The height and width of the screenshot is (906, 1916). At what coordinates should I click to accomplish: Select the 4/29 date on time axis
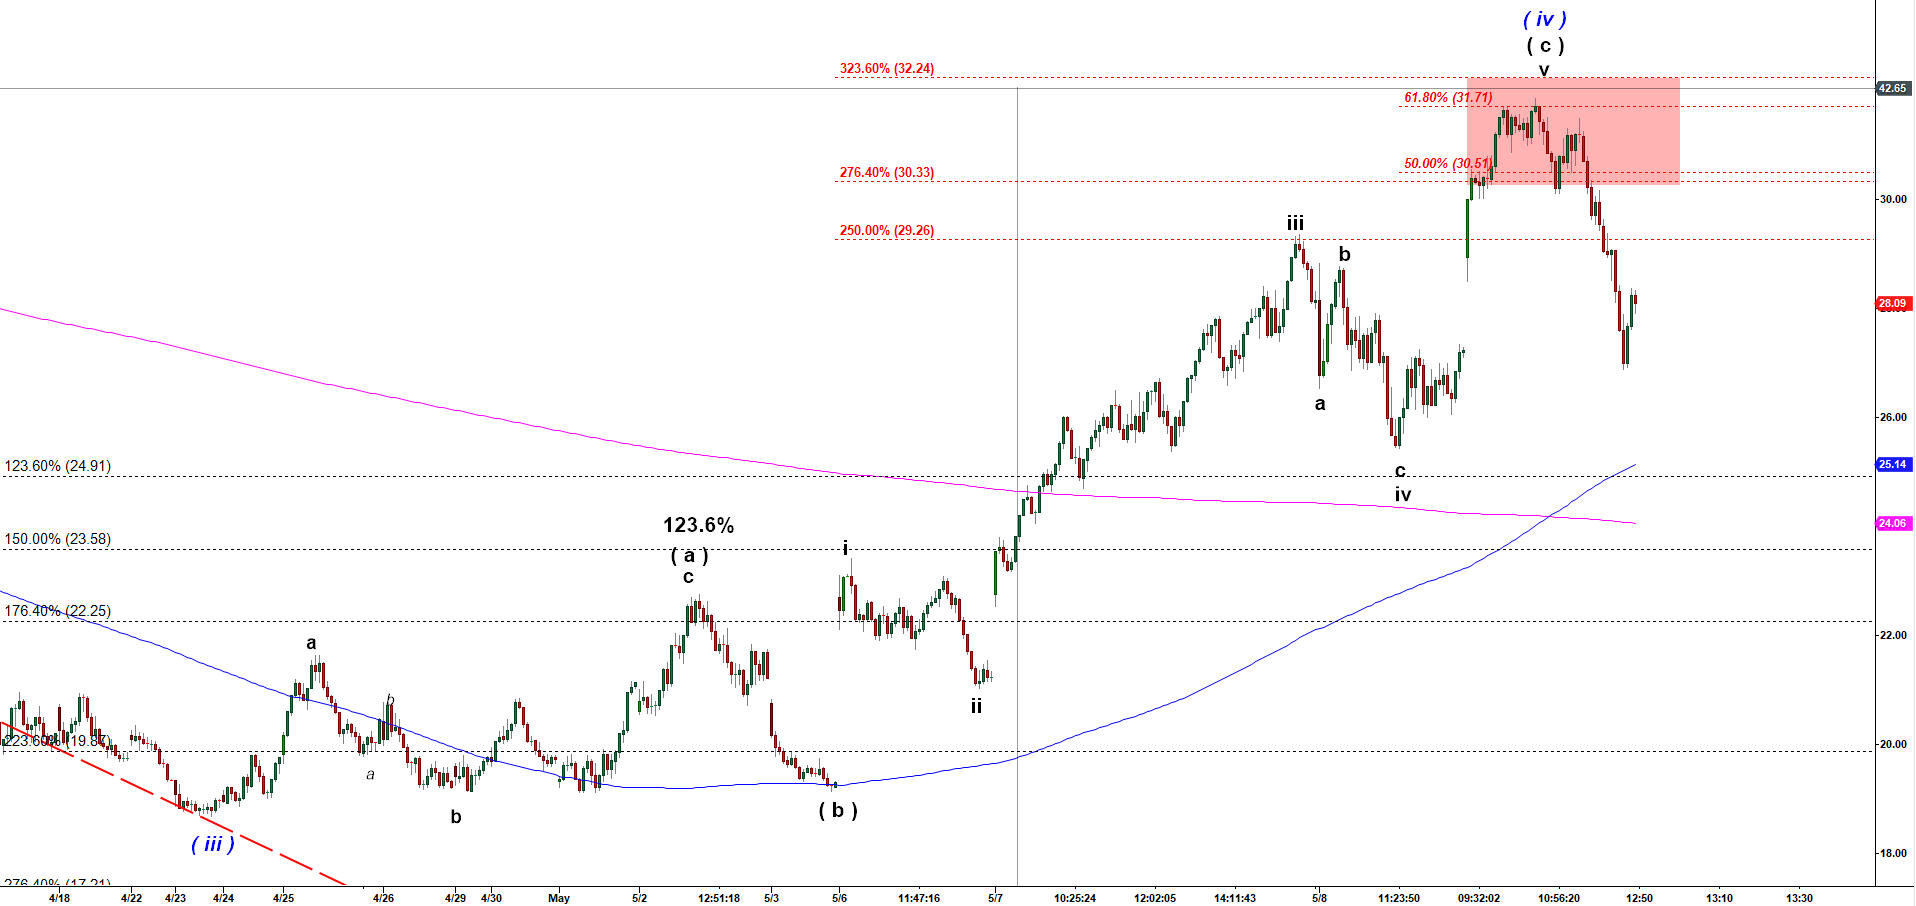click(455, 898)
